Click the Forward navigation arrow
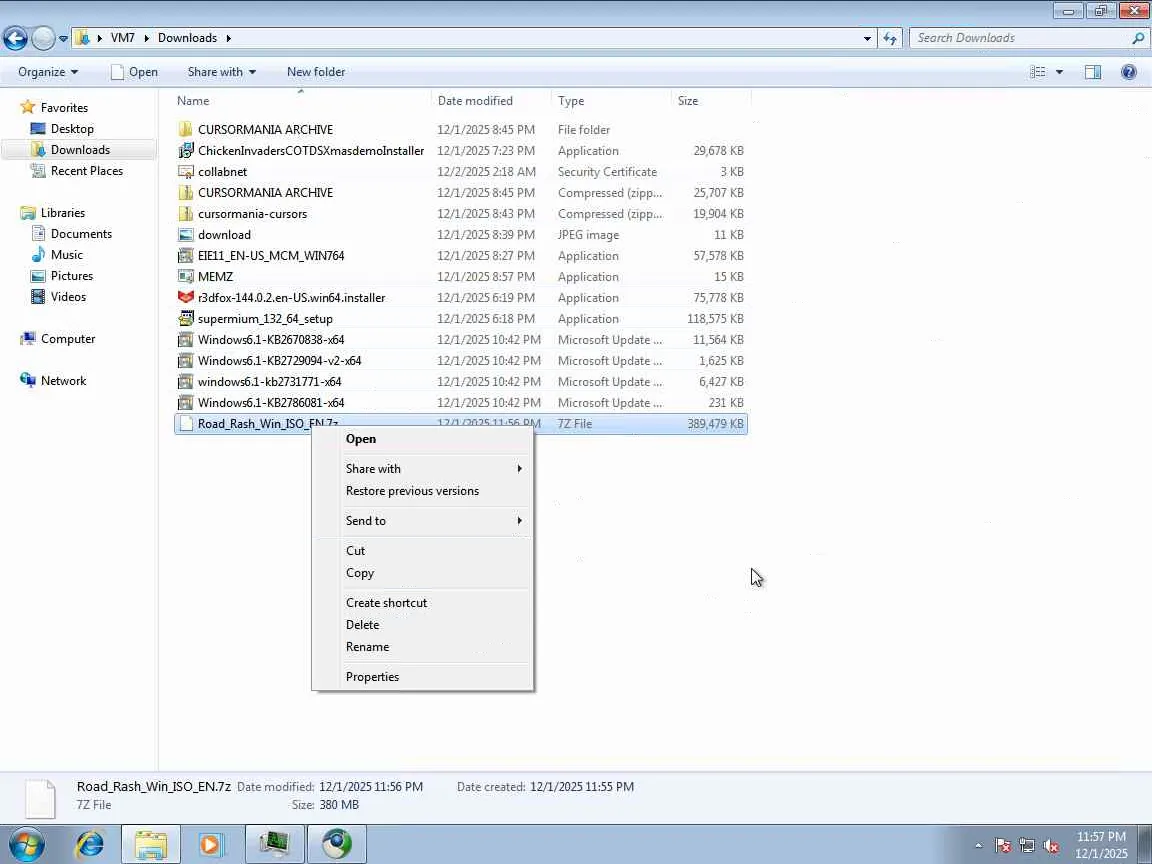The image size is (1152, 864). pyautogui.click(x=43, y=38)
